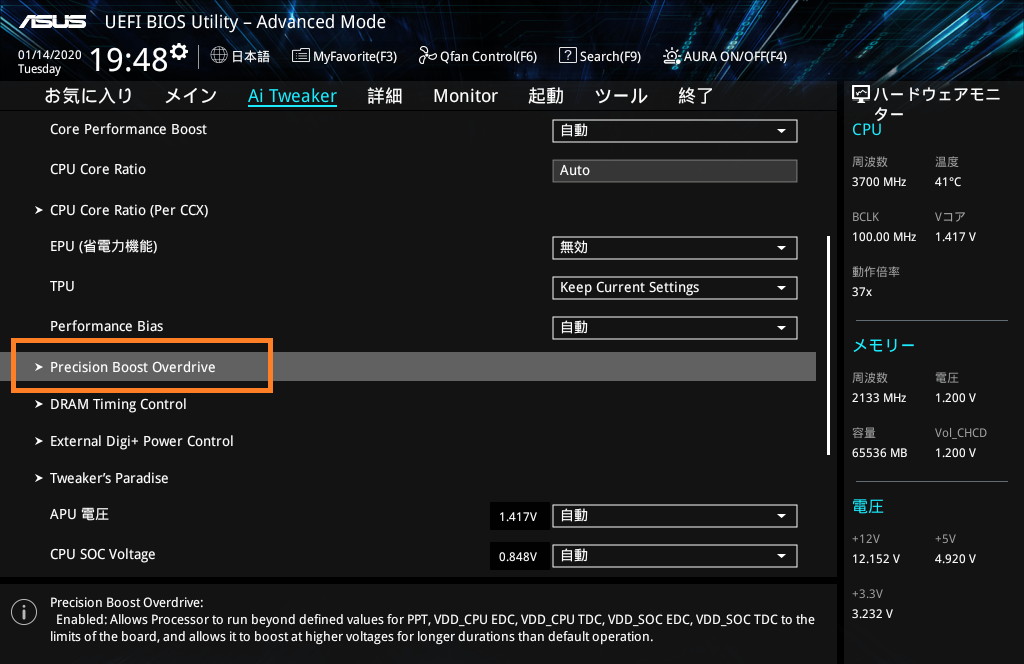This screenshot has height=664, width=1024.
Task: Open MyFavorite(F3) list
Action: tap(344, 56)
